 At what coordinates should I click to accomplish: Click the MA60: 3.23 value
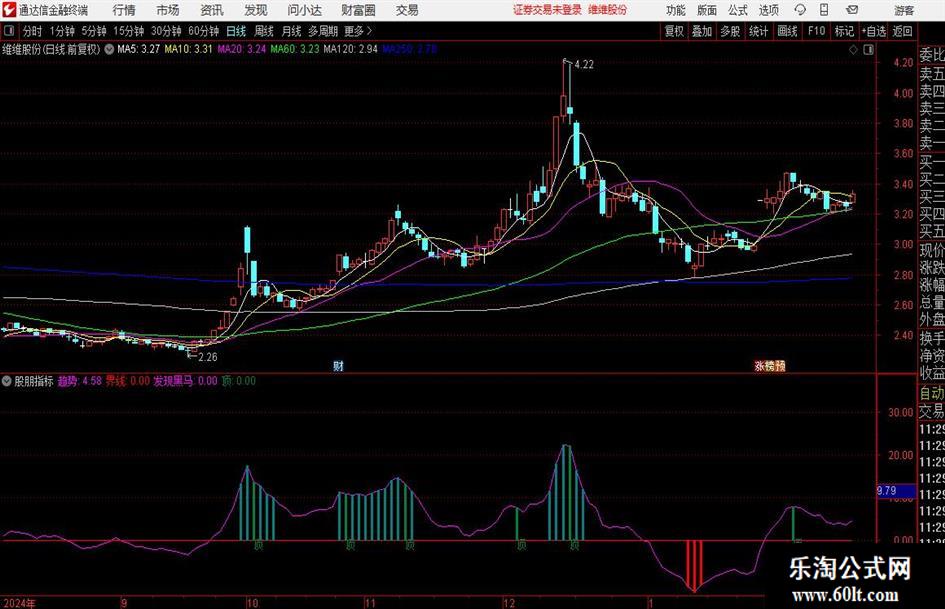(295, 49)
